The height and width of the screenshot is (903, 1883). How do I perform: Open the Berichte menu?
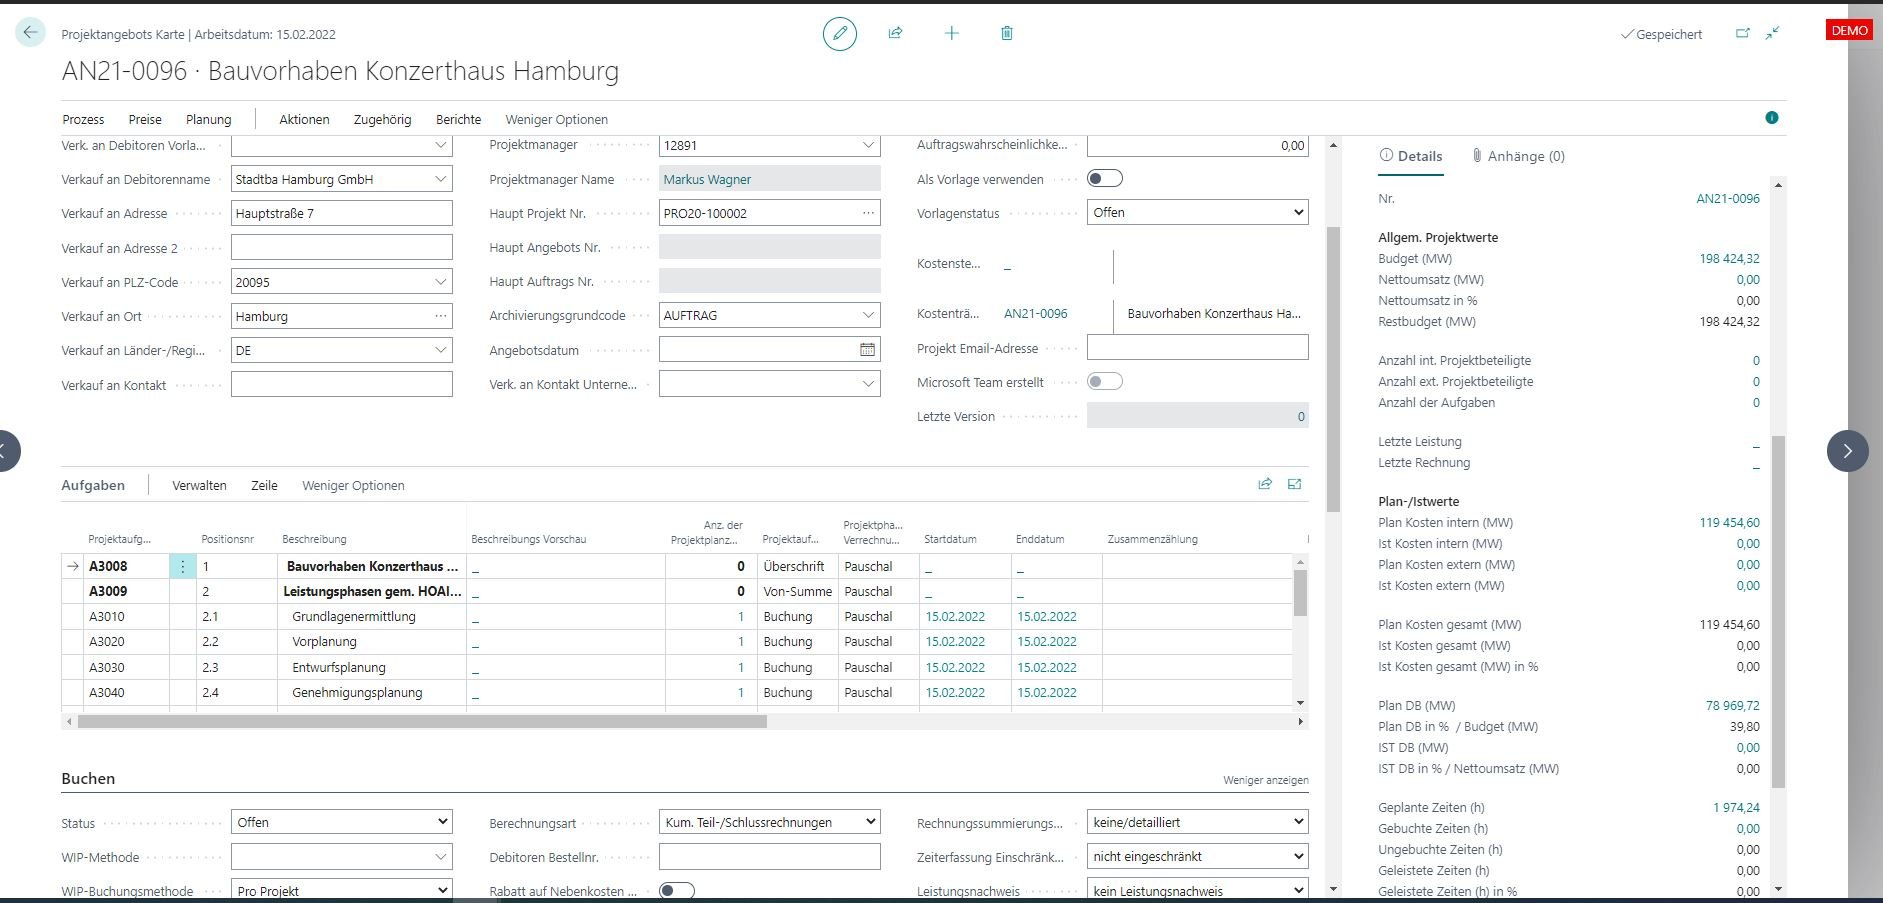(x=458, y=119)
